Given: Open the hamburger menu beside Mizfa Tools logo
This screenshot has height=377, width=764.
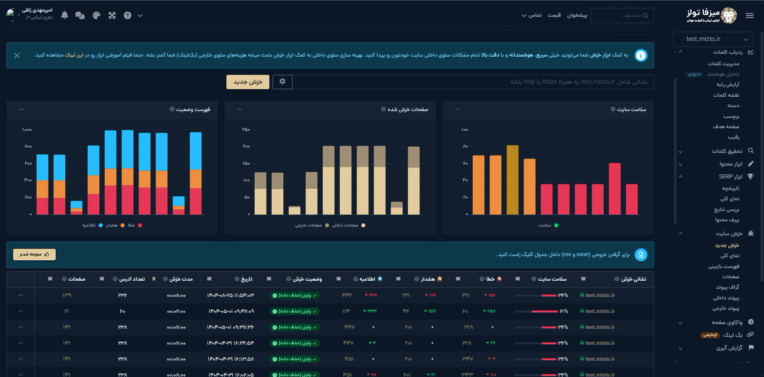Looking at the screenshot, I should click(749, 16).
